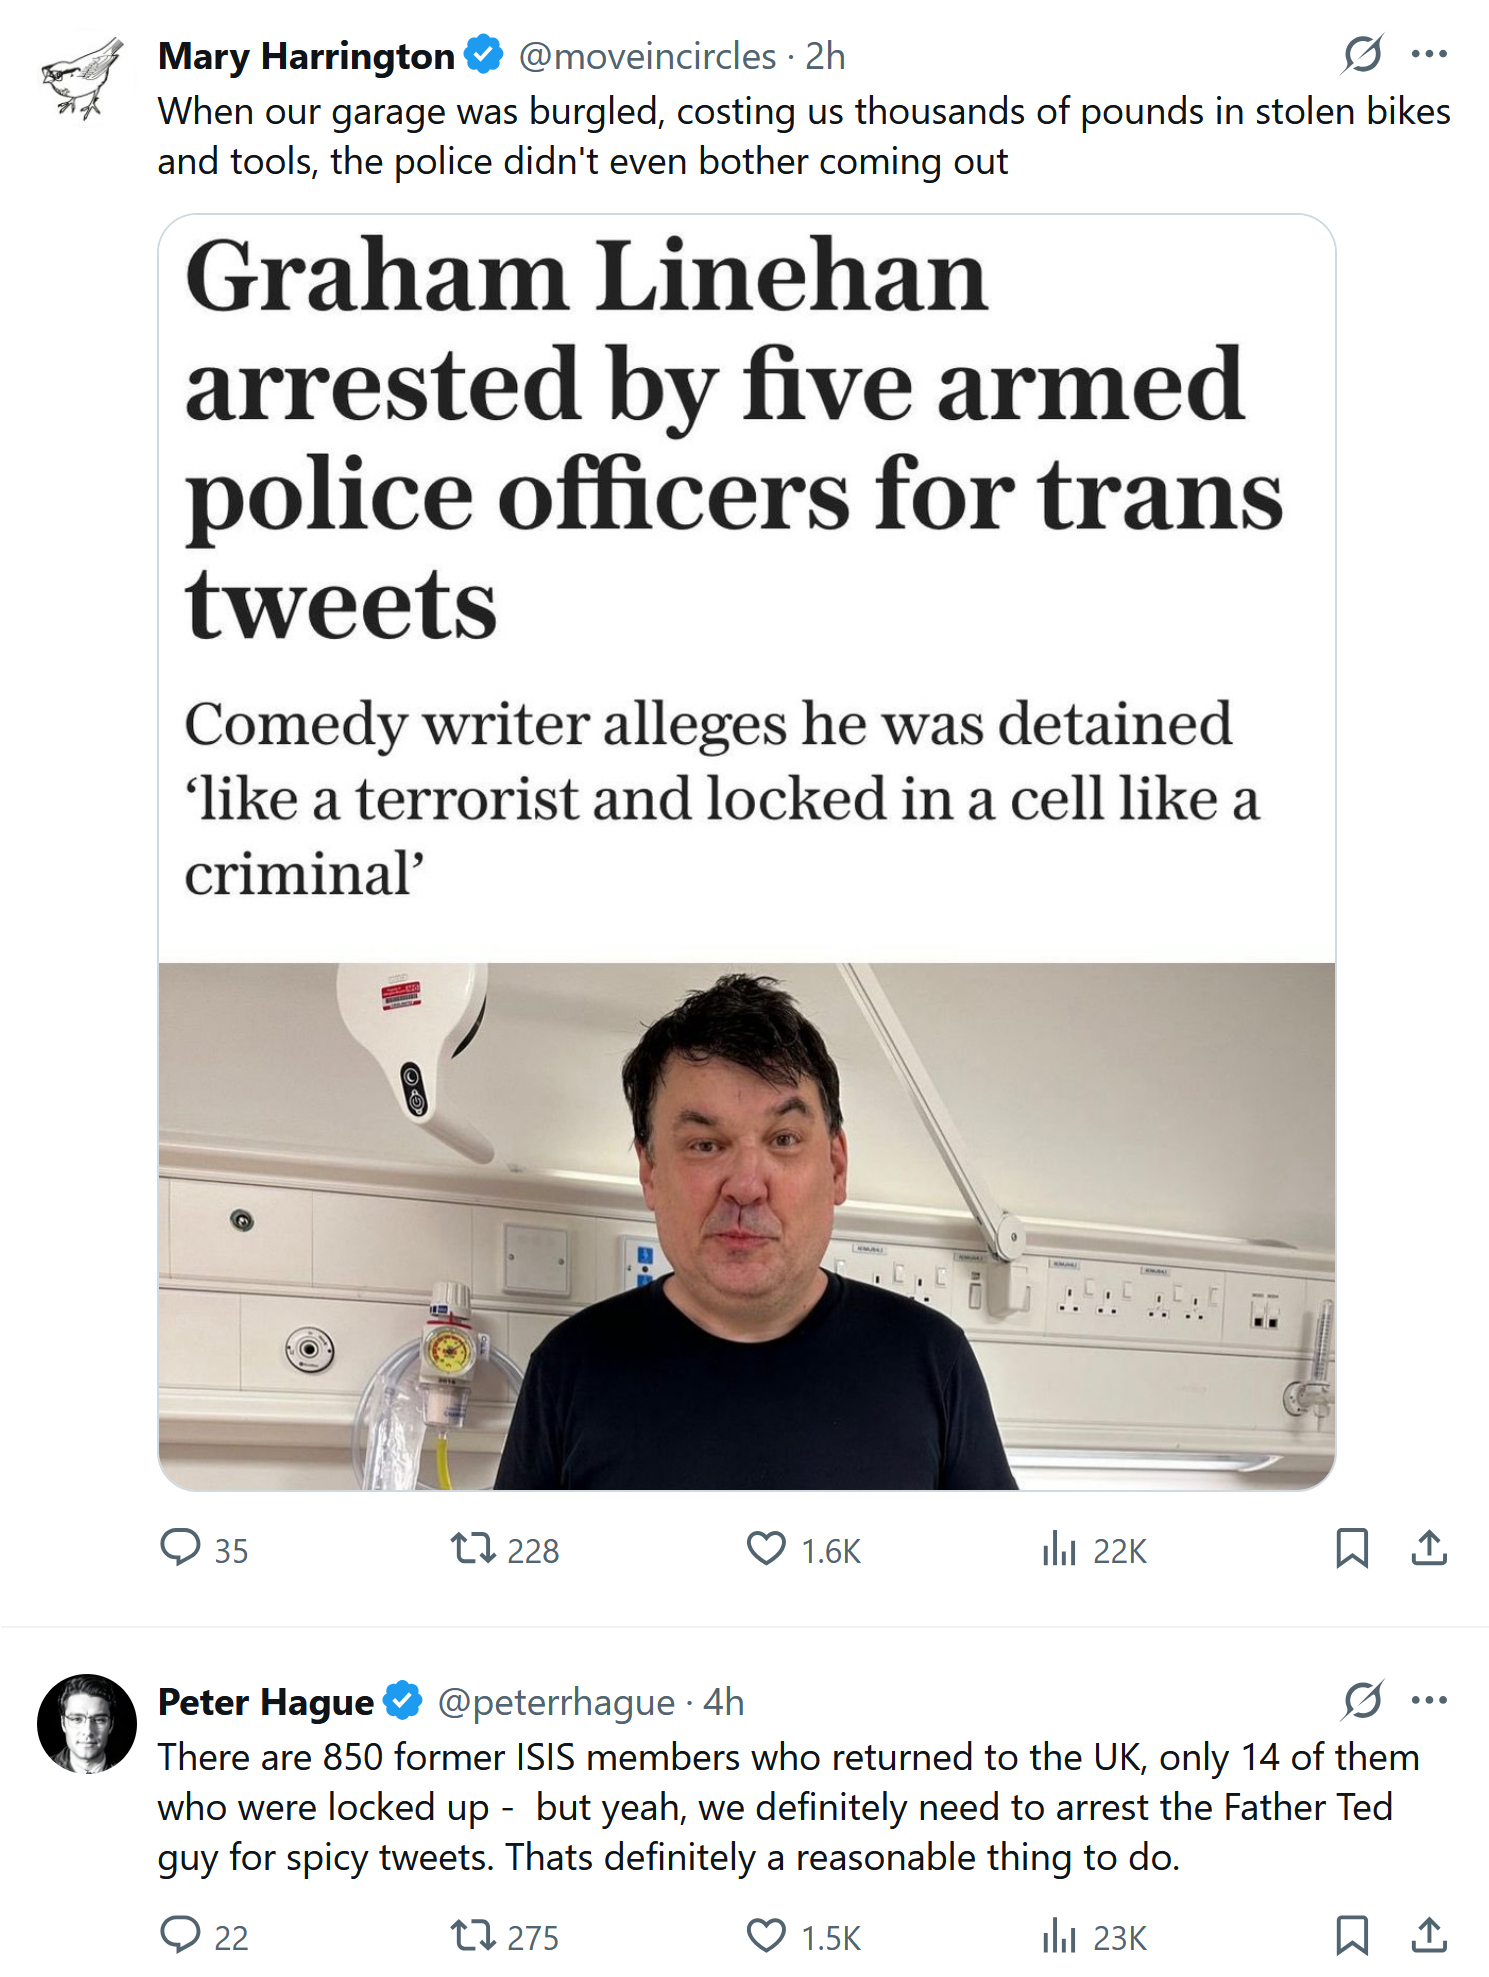Repost Mary Harrington's garage burglary tweet
Screen dimensions: 1489x1977
point(472,1548)
